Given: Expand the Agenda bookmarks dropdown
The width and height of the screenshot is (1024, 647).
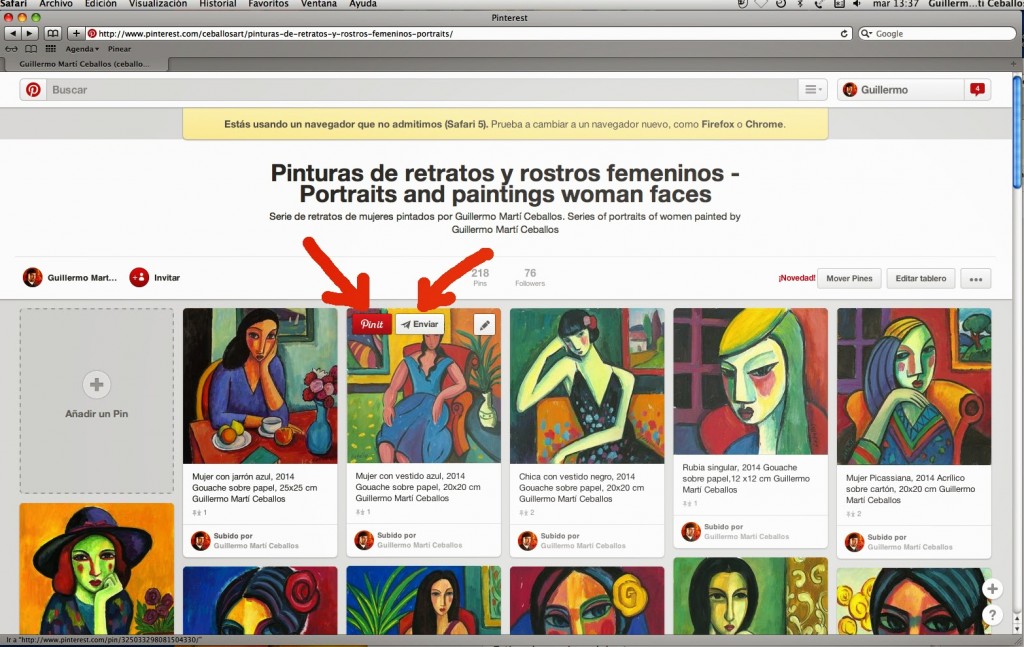Looking at the screenshot, I should (x=82, y=49).
